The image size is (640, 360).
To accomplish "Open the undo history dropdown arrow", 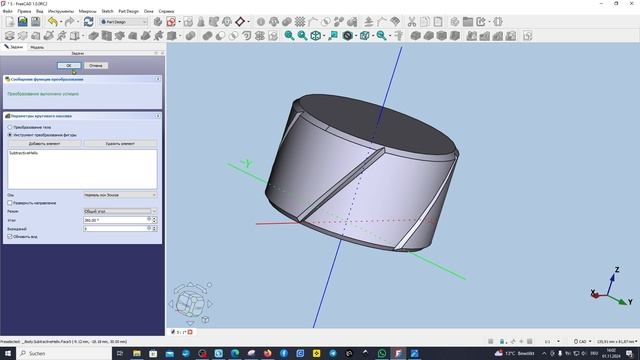I will pyautogui.click(x=60, y=22).
